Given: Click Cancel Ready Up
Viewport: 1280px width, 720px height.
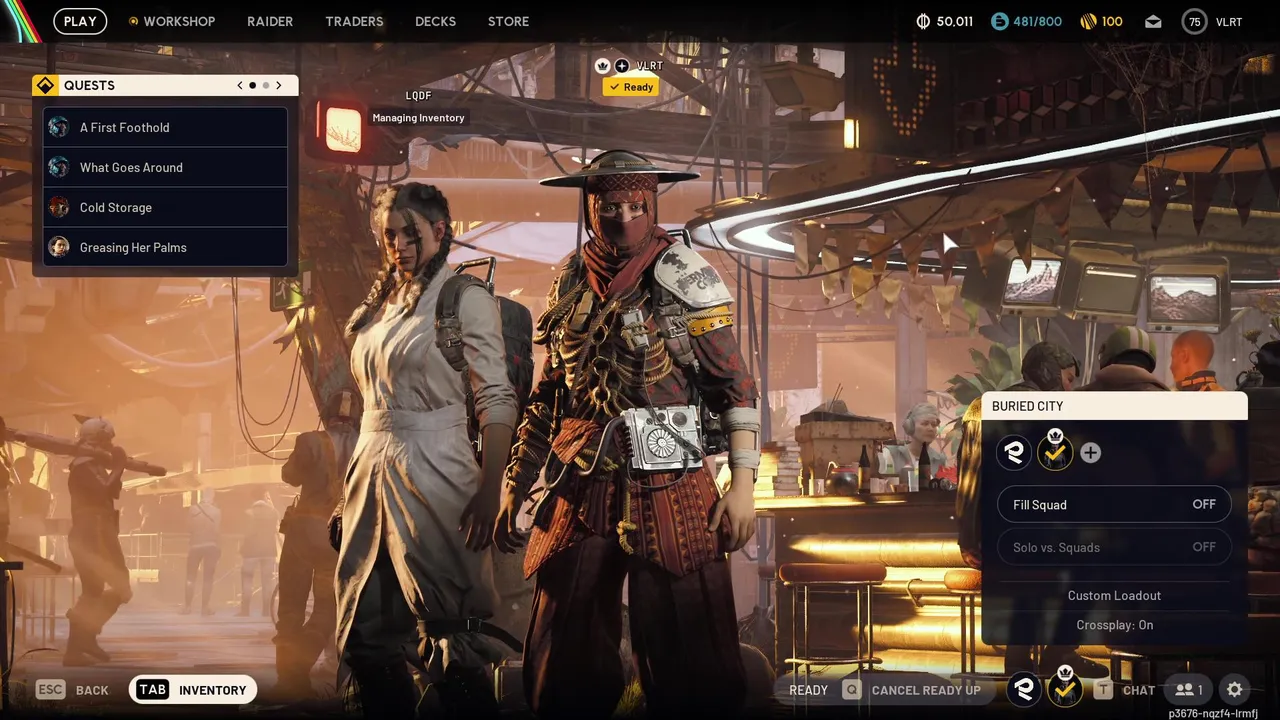Looking at the screenshot, I should [x=926, y=690].
